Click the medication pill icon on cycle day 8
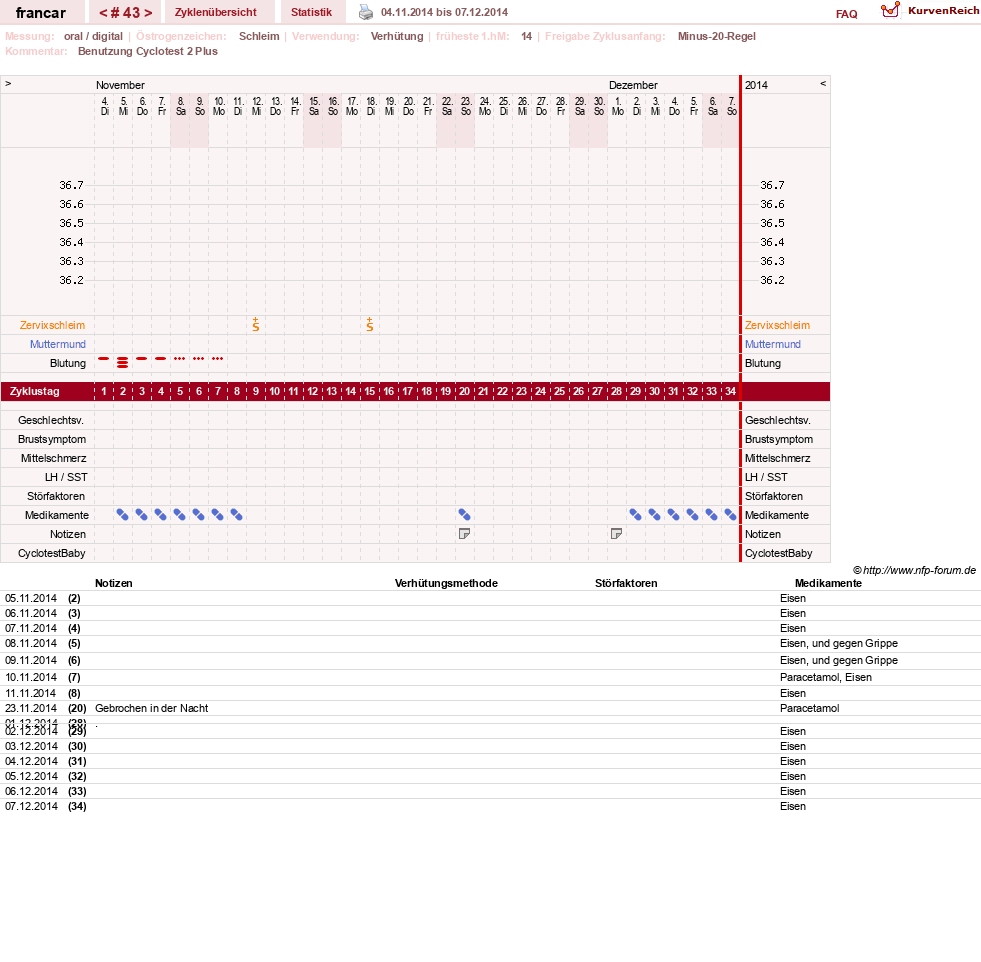Screen dimensions: 981x962 236,515
